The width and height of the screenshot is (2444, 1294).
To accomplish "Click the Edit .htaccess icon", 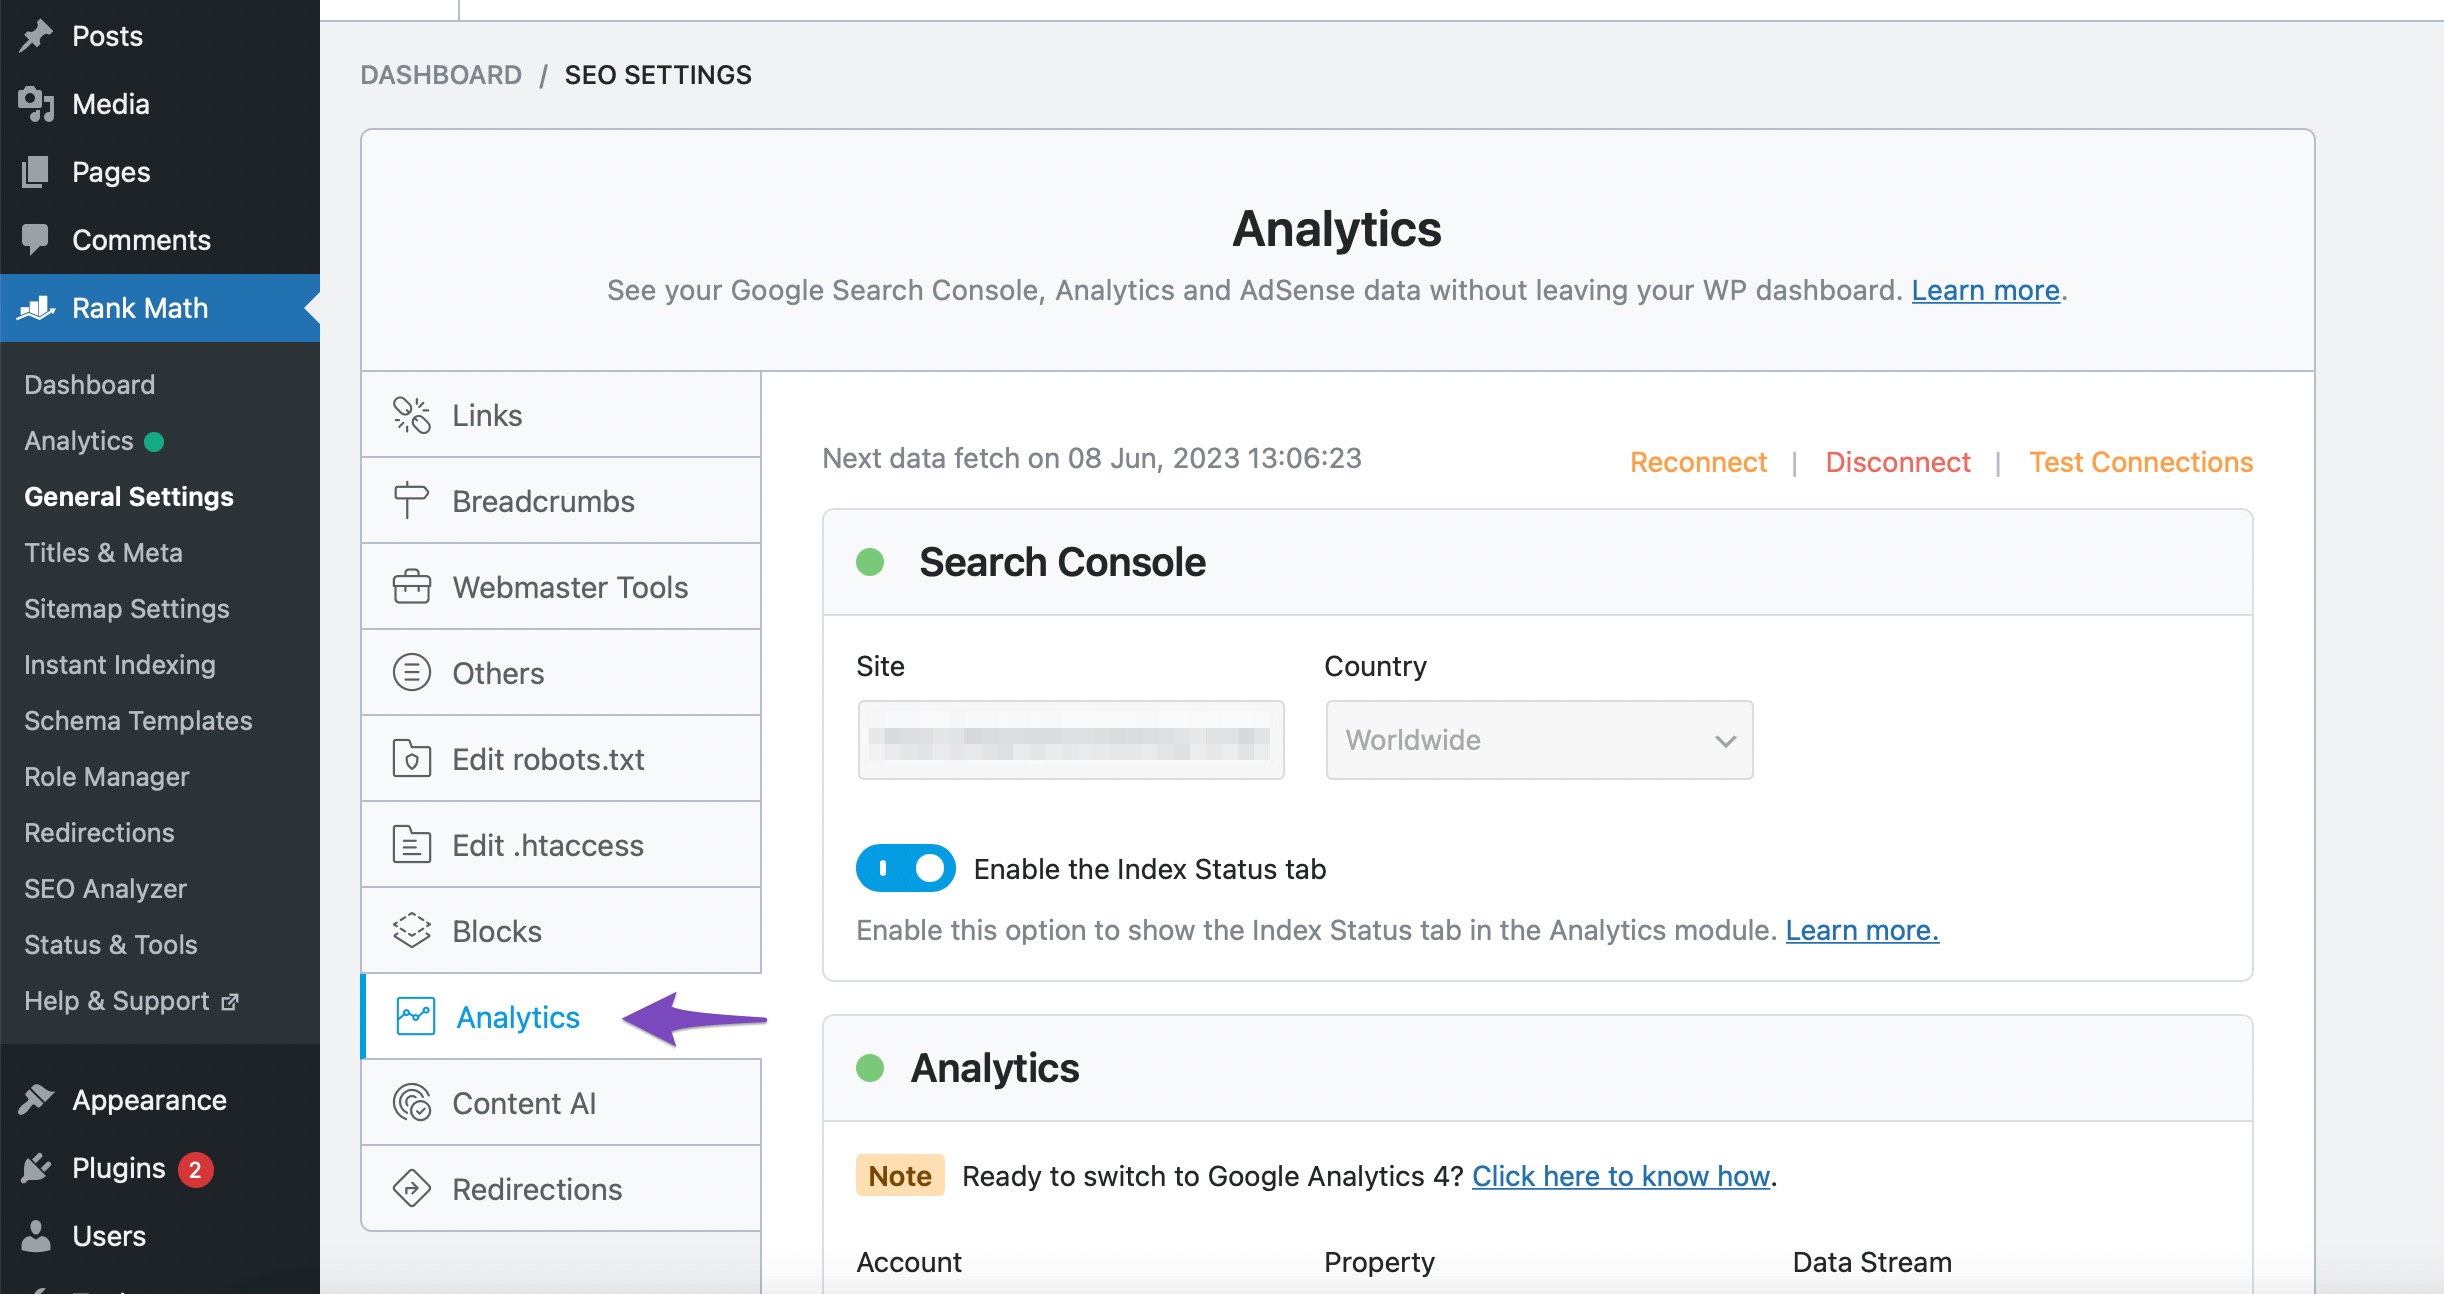I will (x=409, y=843).
